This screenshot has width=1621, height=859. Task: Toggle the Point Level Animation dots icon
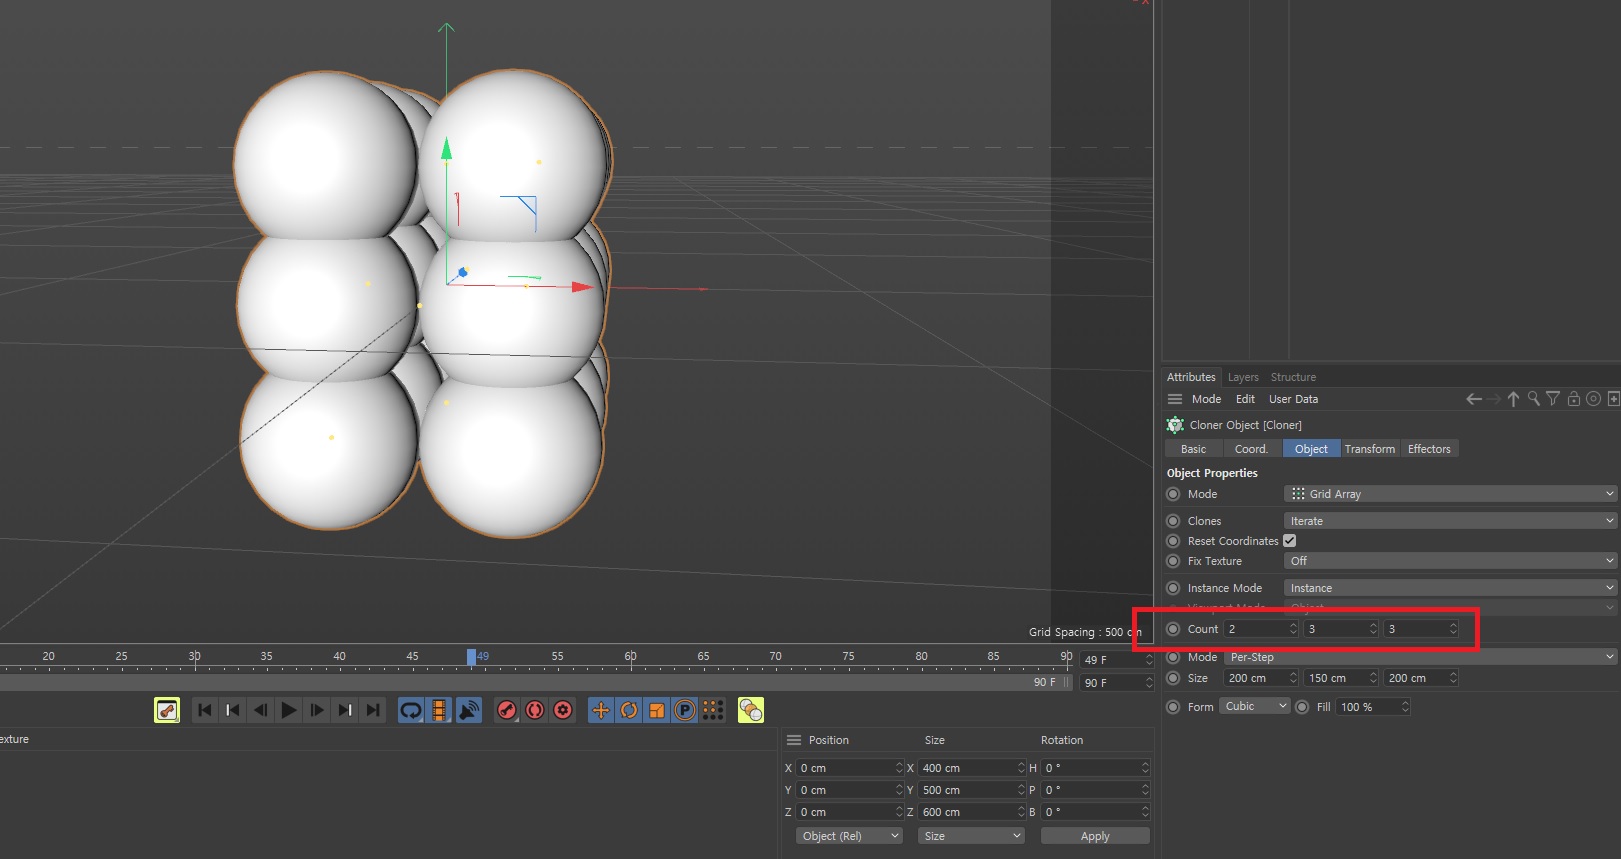pyautogui.click(x=713, y=710)
